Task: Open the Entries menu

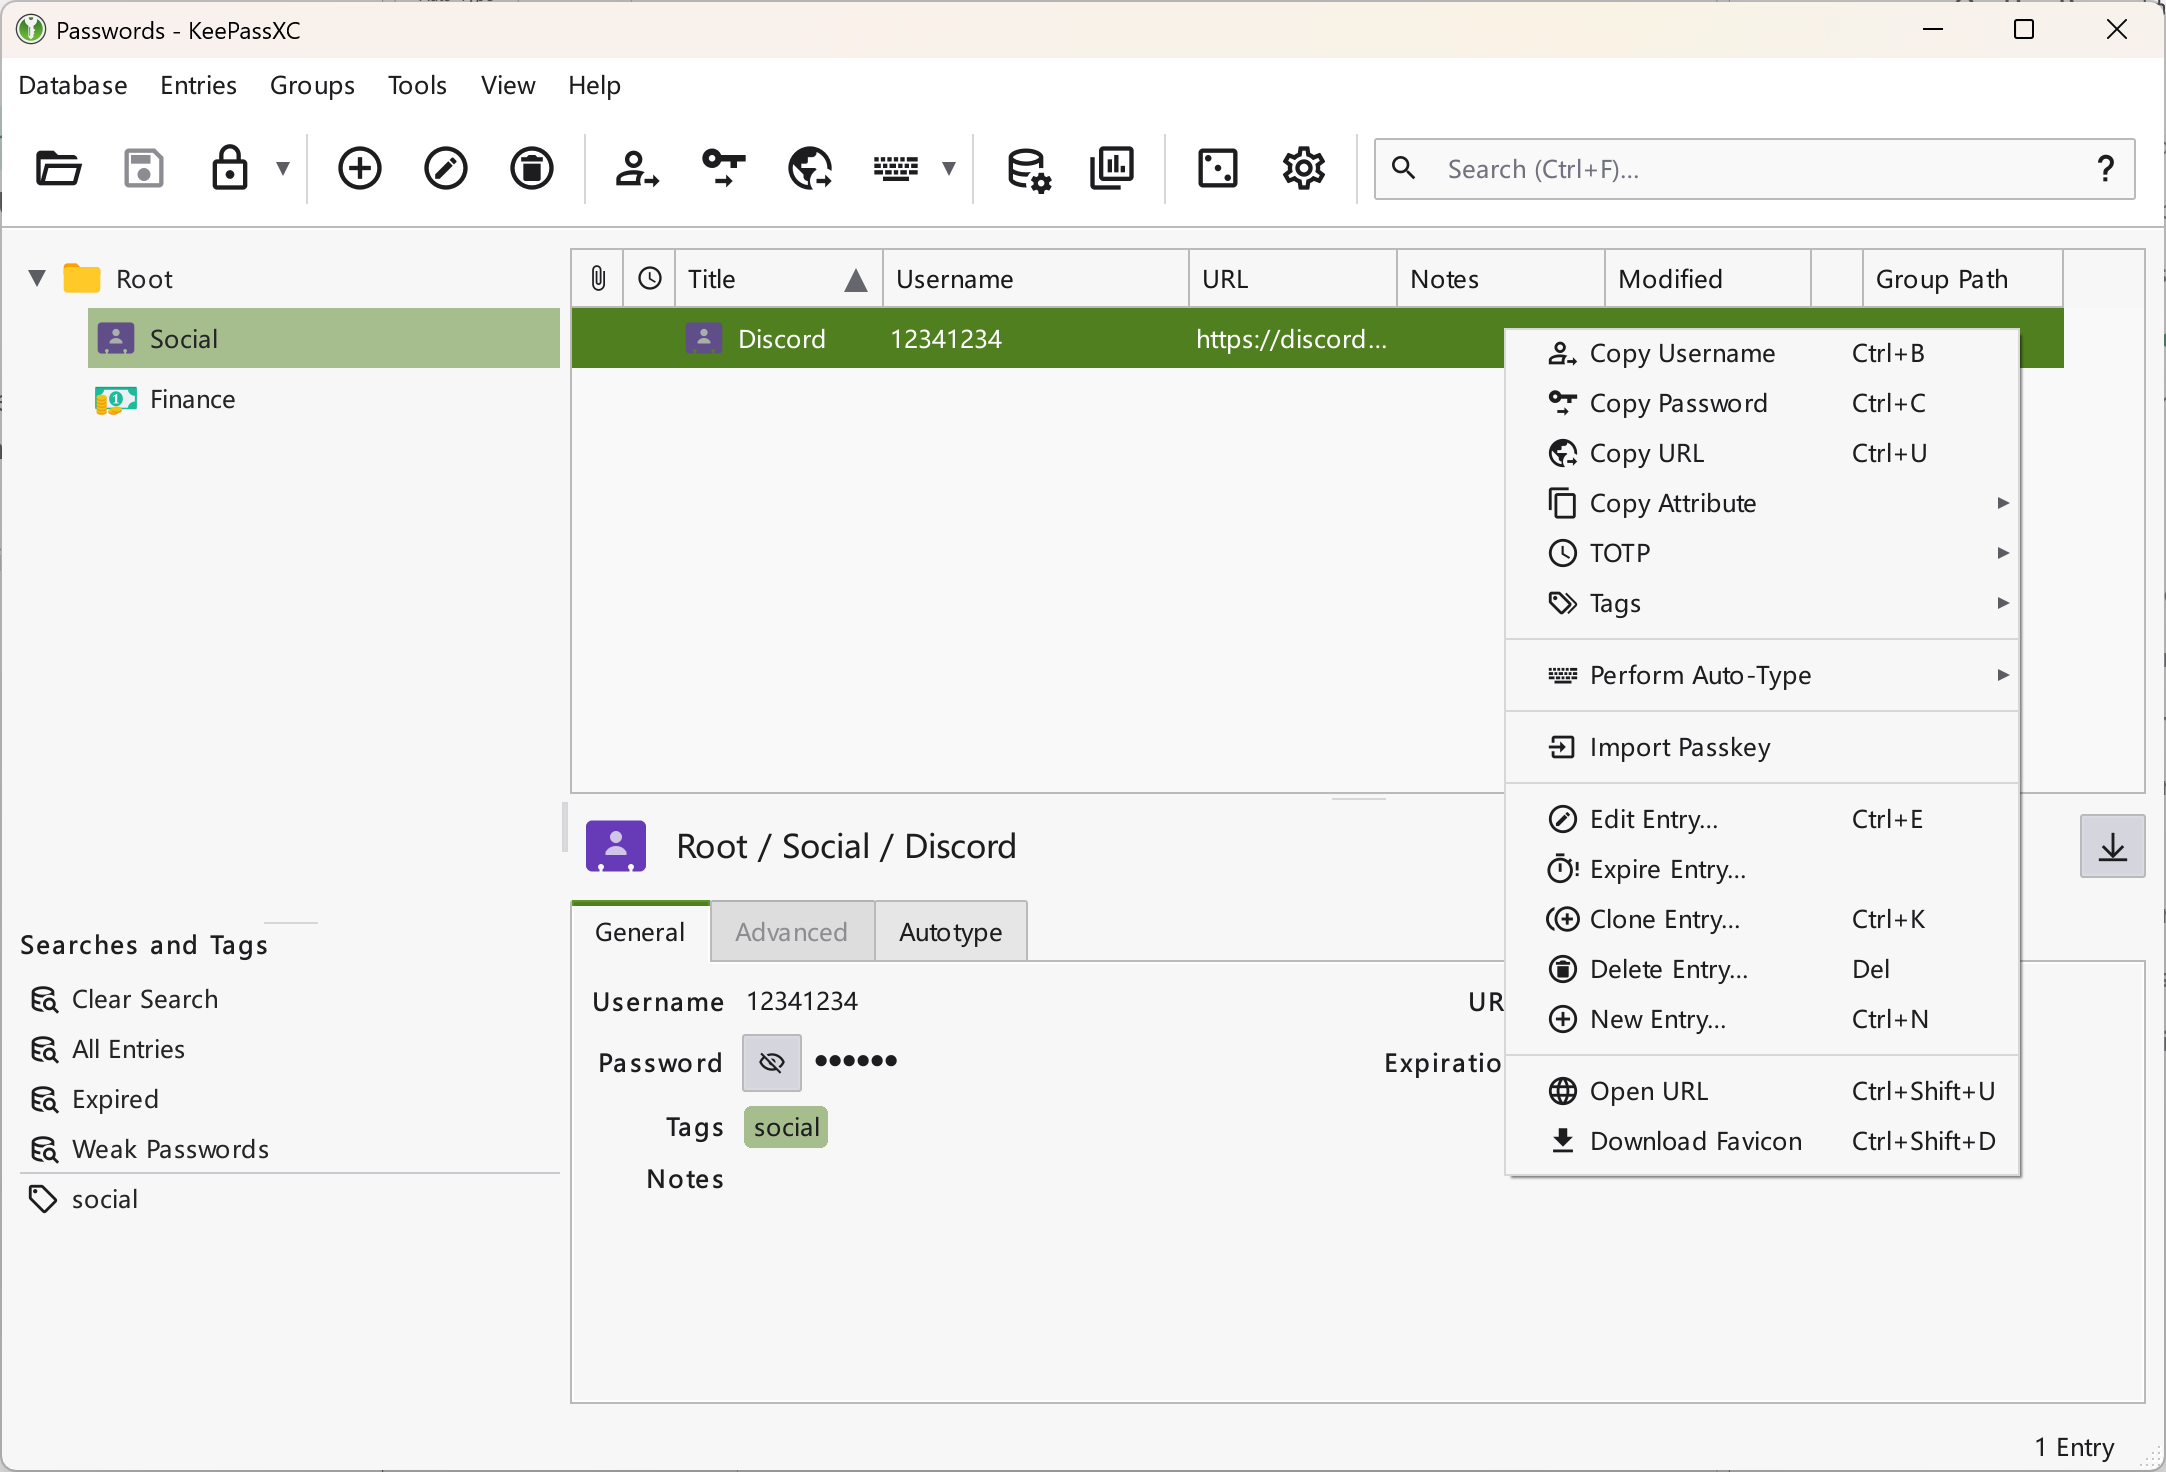Action: tap(198, 85)
